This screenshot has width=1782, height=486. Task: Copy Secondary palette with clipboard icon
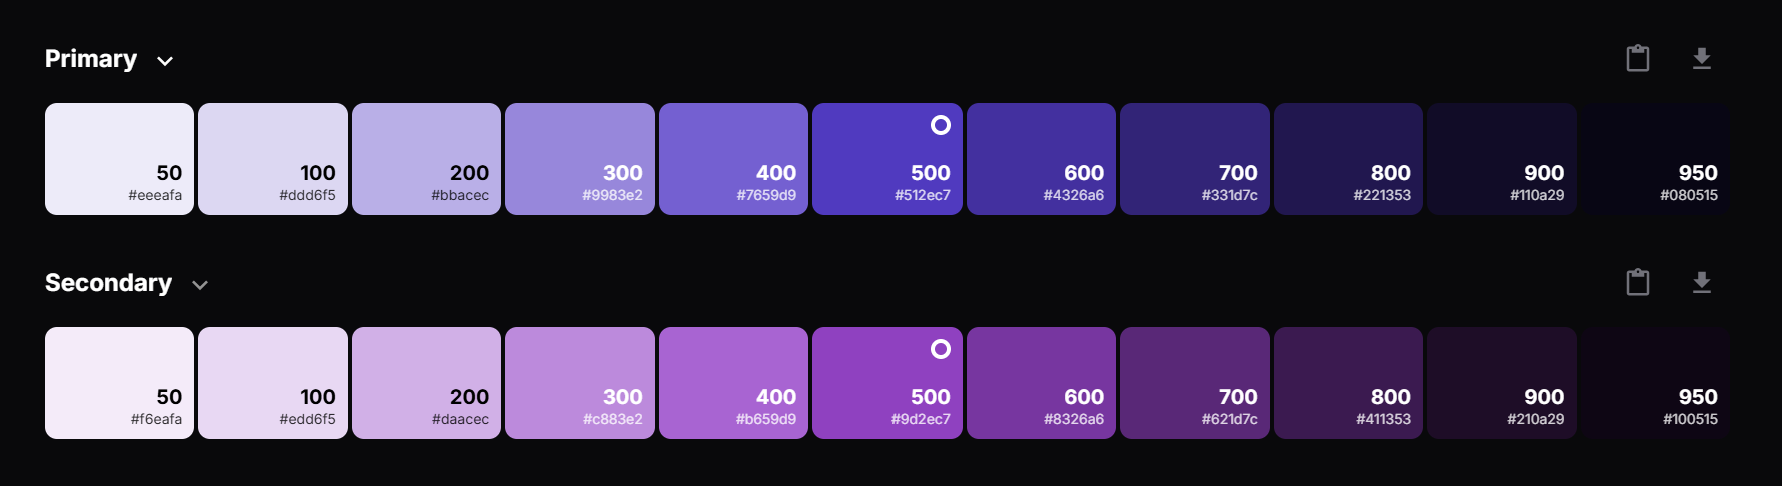click(1638, 282)
